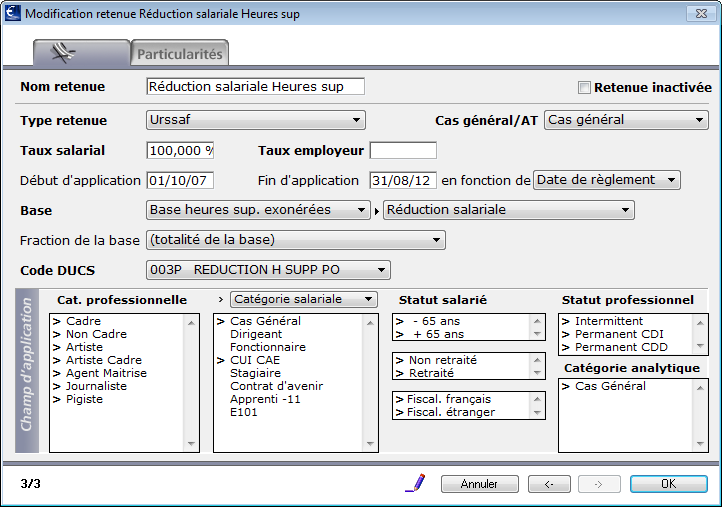The width and height of the screenshot is (722, 507).
Task: Click the > arrow before Catégorie salariale dropdown
Action: (221, 300)
